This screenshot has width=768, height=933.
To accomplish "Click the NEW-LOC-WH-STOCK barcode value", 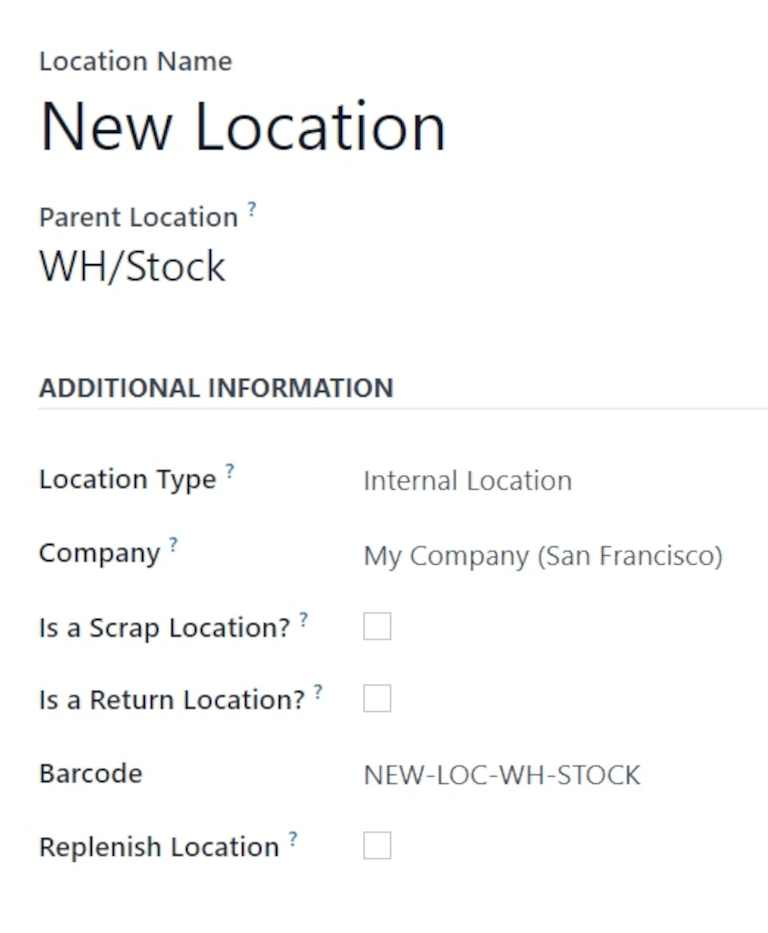I will click(x=501, y=775).
